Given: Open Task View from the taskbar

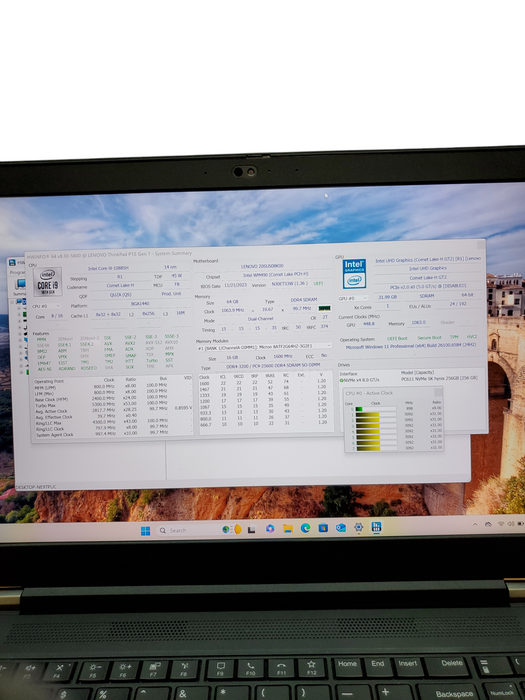Looking at the screenshot, I should (x=252, y=529).
